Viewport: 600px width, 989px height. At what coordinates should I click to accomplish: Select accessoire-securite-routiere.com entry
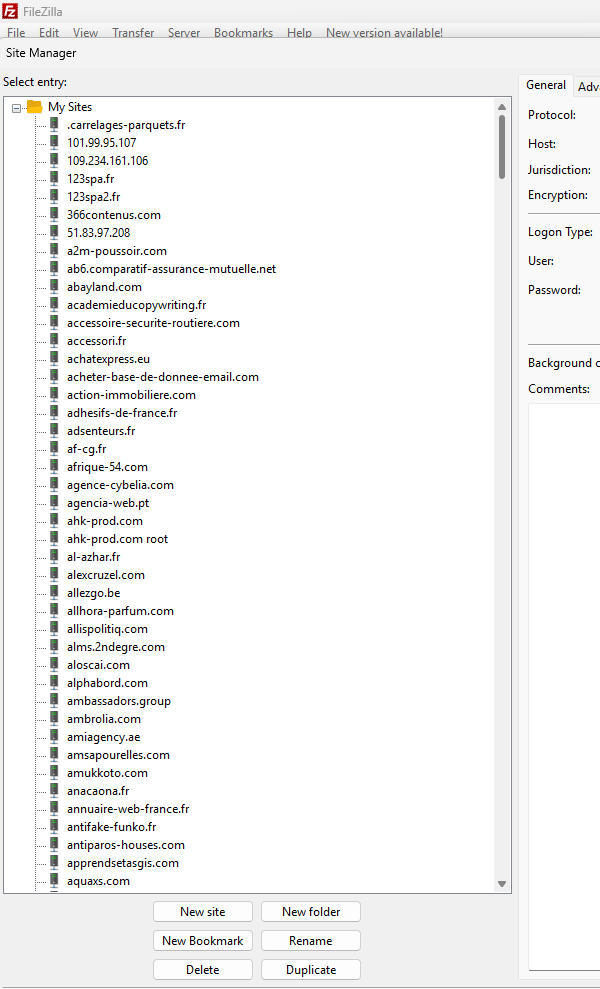click(x=153, y=322)
